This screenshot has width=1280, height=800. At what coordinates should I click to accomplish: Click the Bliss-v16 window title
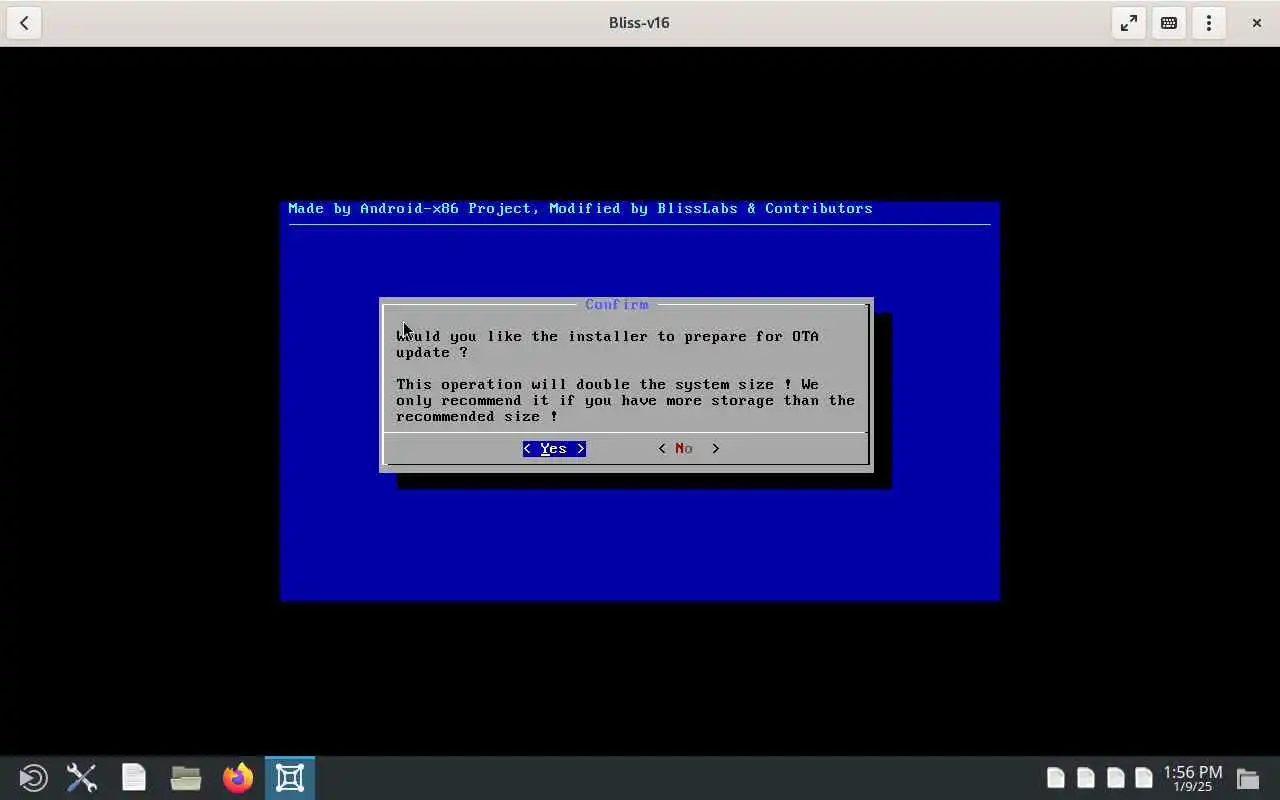639,23
